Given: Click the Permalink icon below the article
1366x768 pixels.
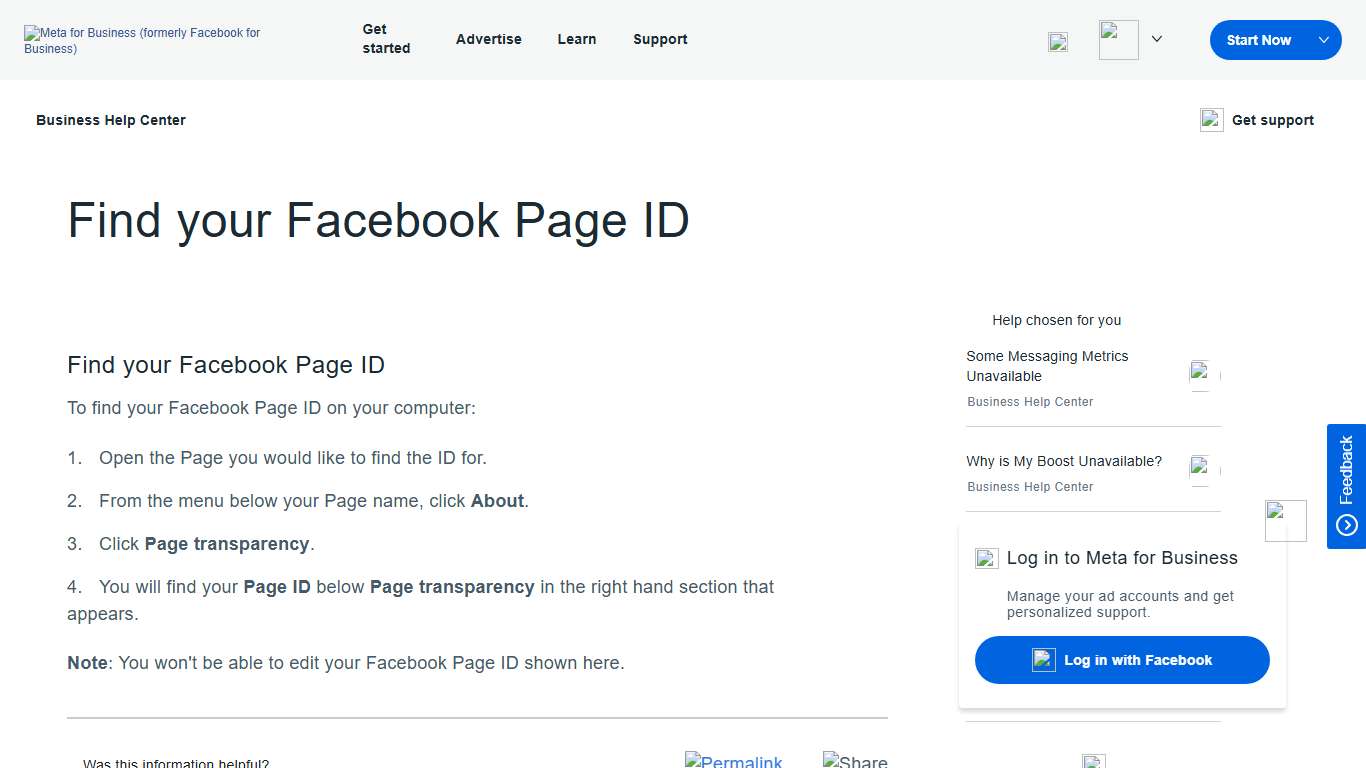Looking at the screenshot, I should tap(691, 761).
